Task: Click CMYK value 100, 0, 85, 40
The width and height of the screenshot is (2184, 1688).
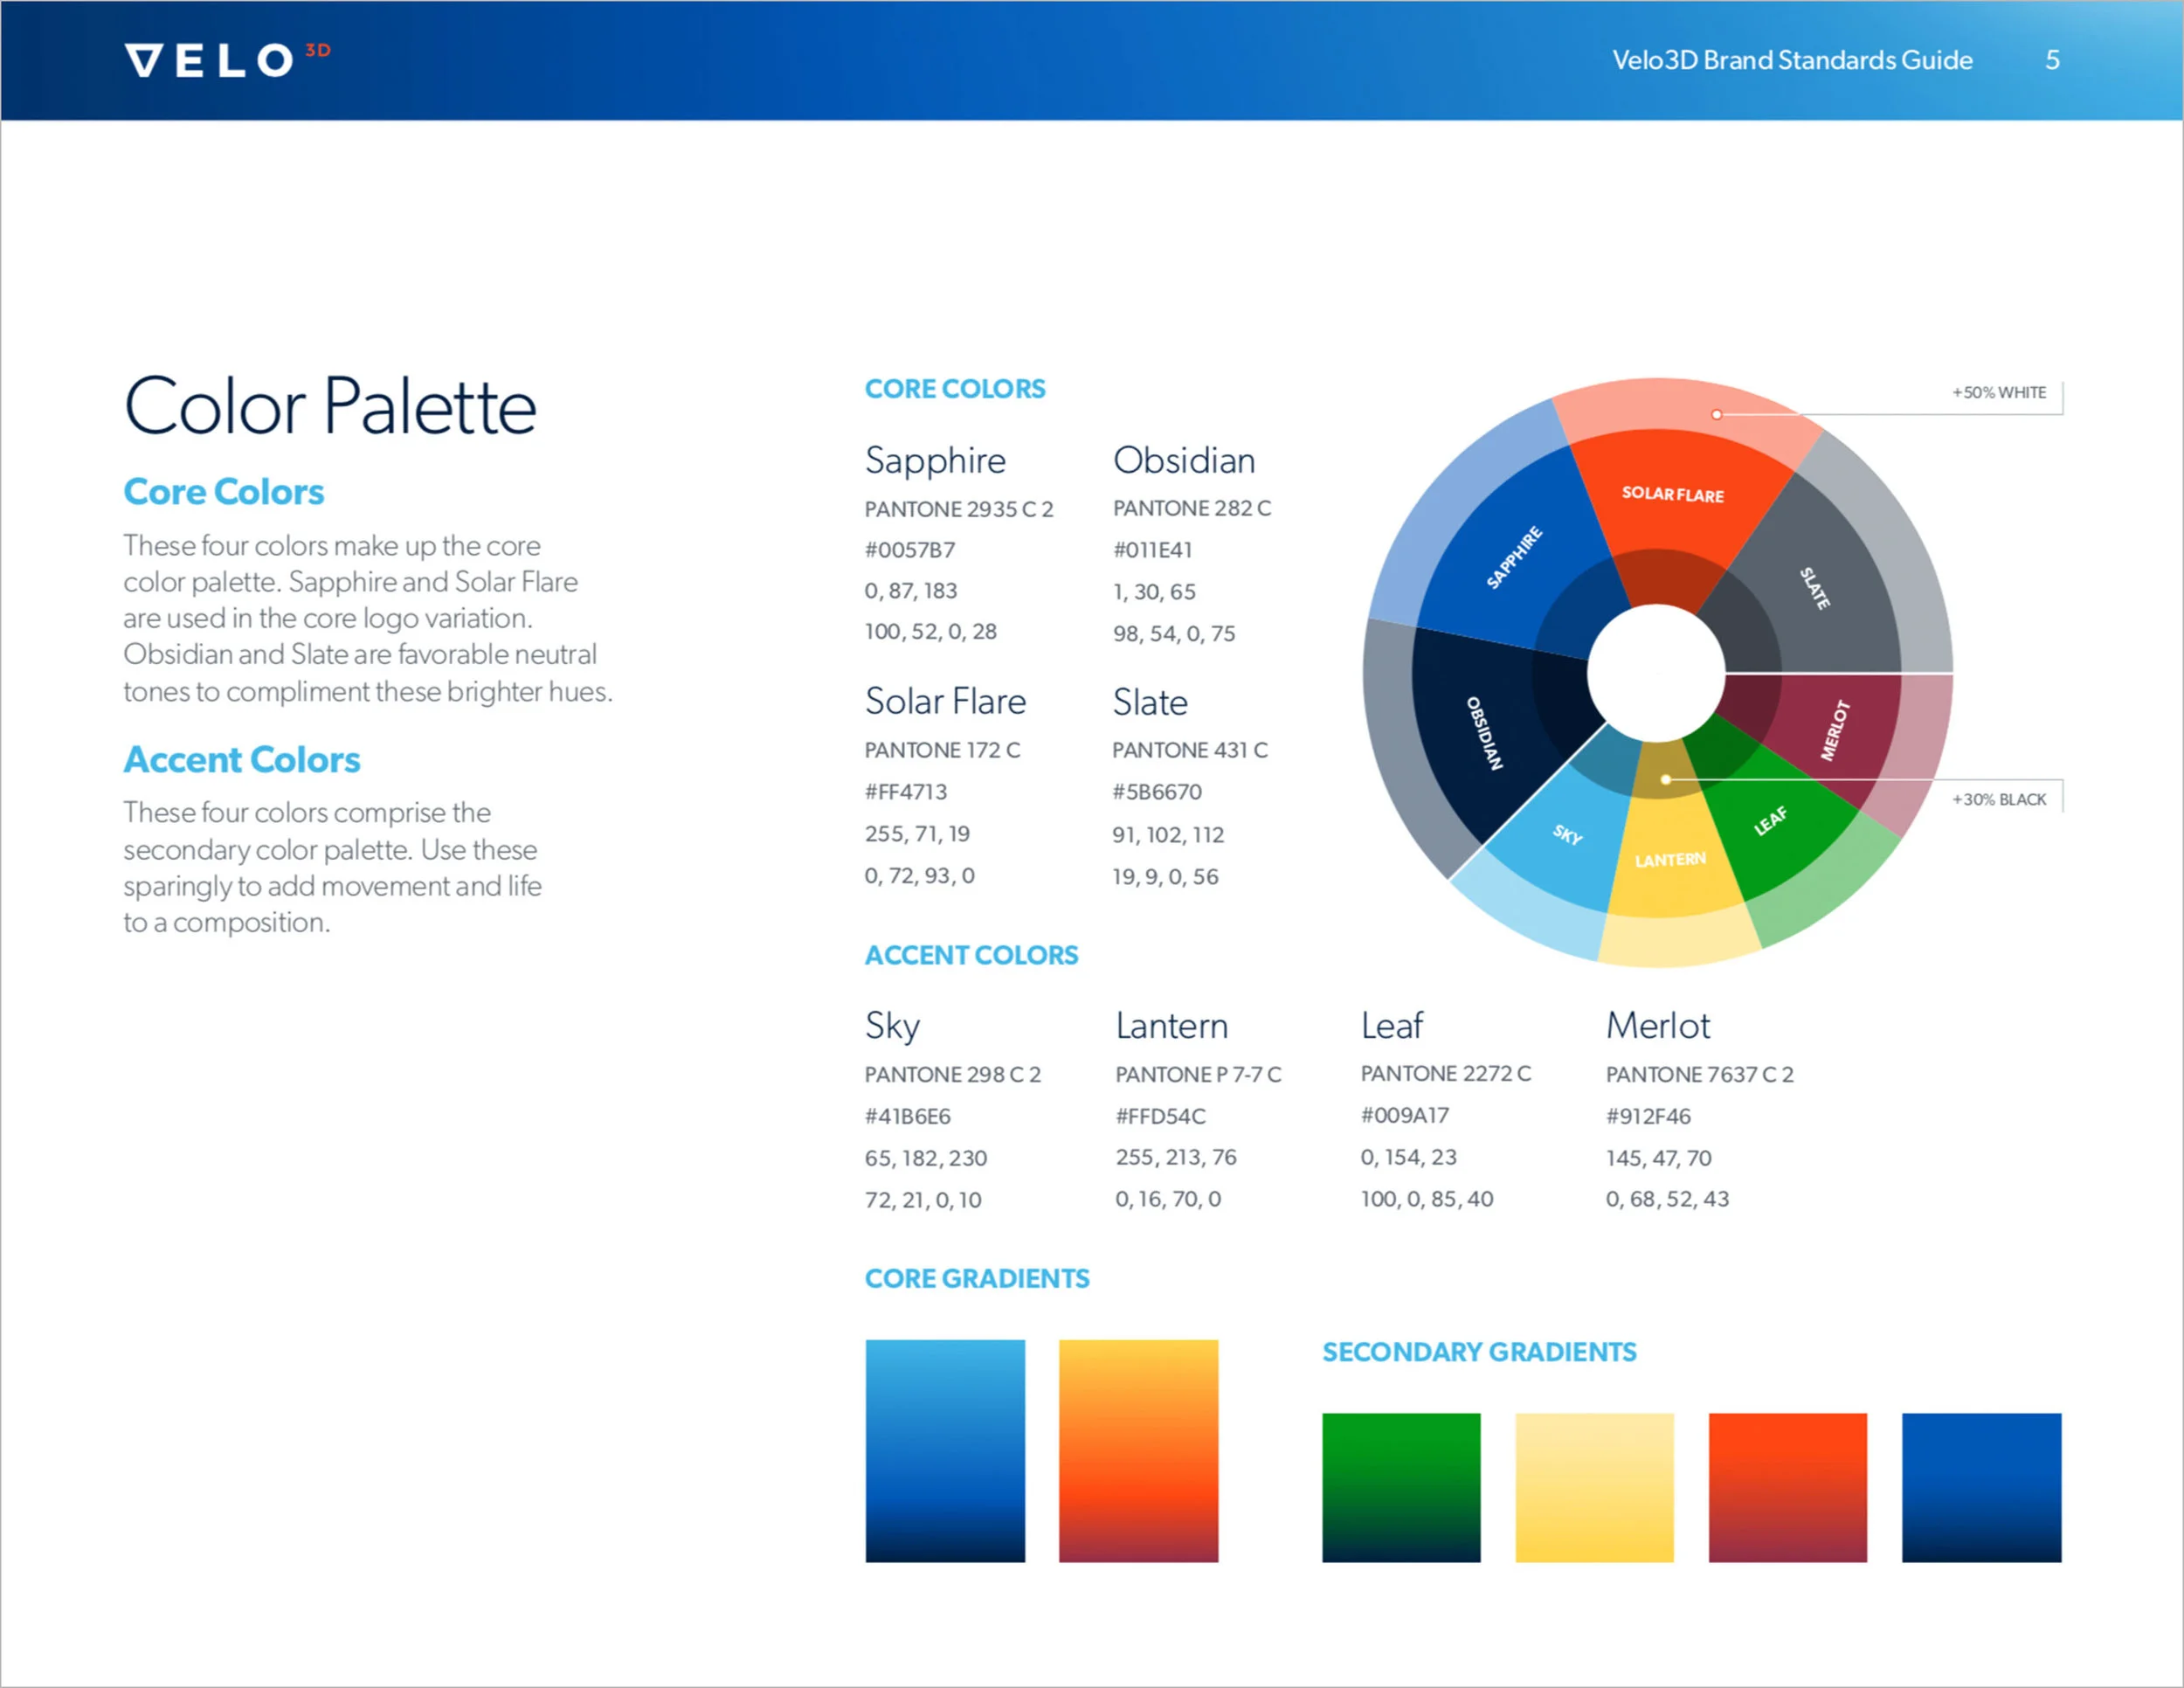Action: (1427, 1199)
